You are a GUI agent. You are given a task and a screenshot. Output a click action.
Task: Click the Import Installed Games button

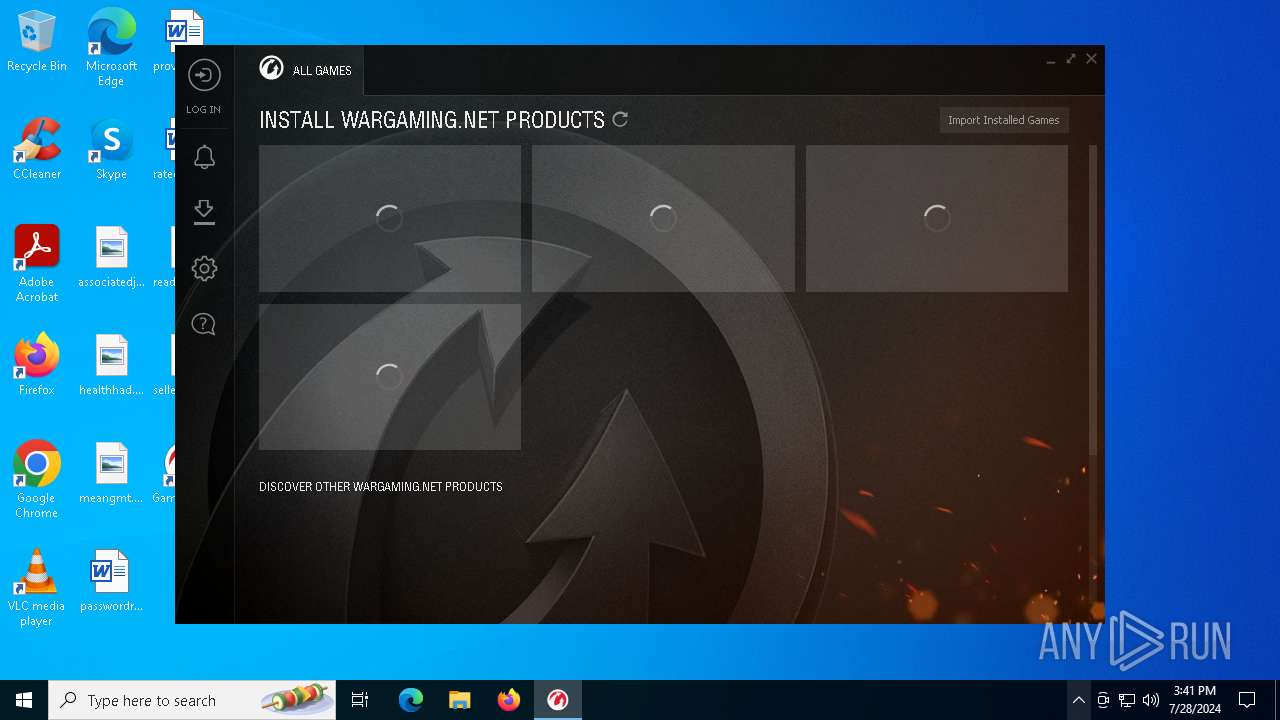click(1004, 120)
